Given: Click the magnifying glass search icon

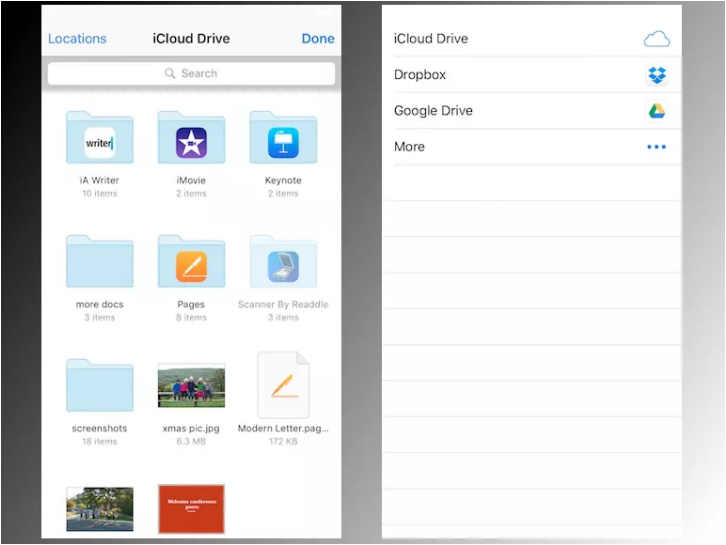Looking at the screenshot, I should click(170, 73).
